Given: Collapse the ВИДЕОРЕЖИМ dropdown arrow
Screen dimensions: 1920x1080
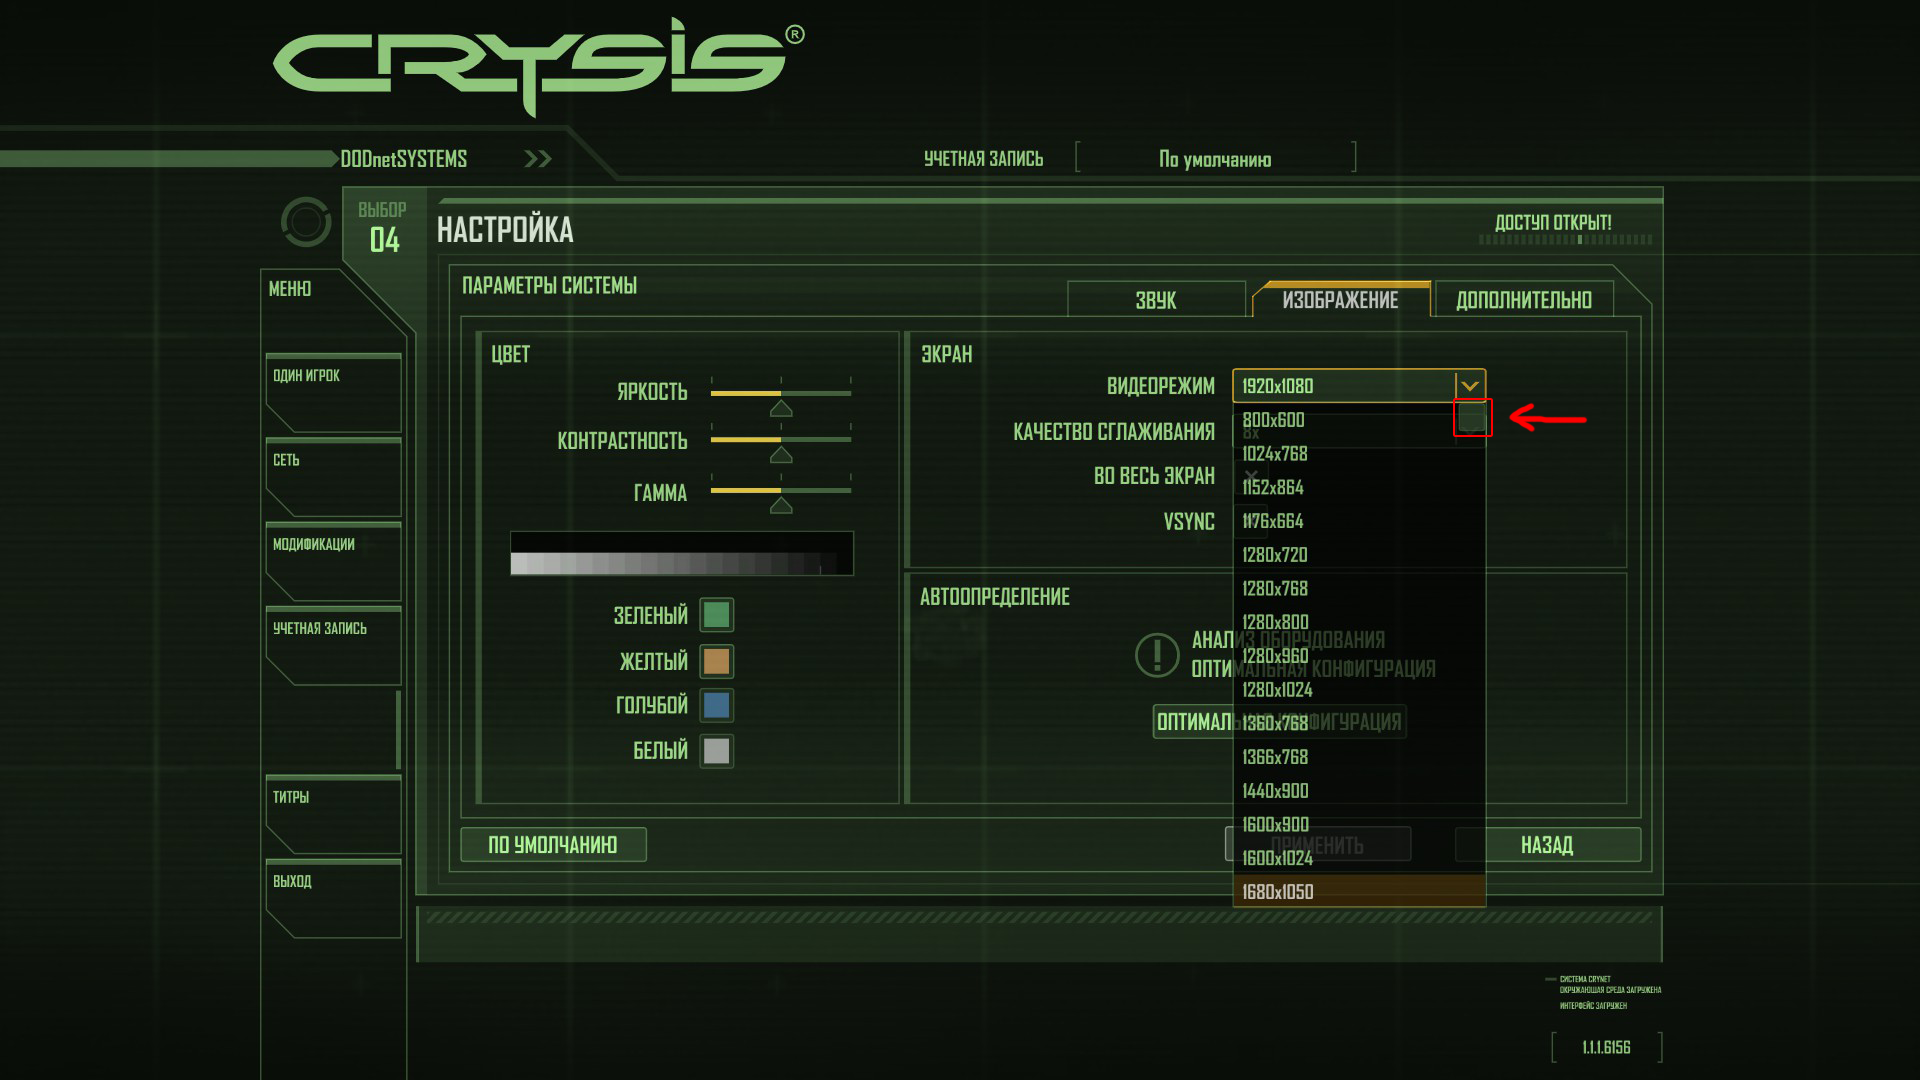Looking at the screenshot, I should (x=1469, y=386).
